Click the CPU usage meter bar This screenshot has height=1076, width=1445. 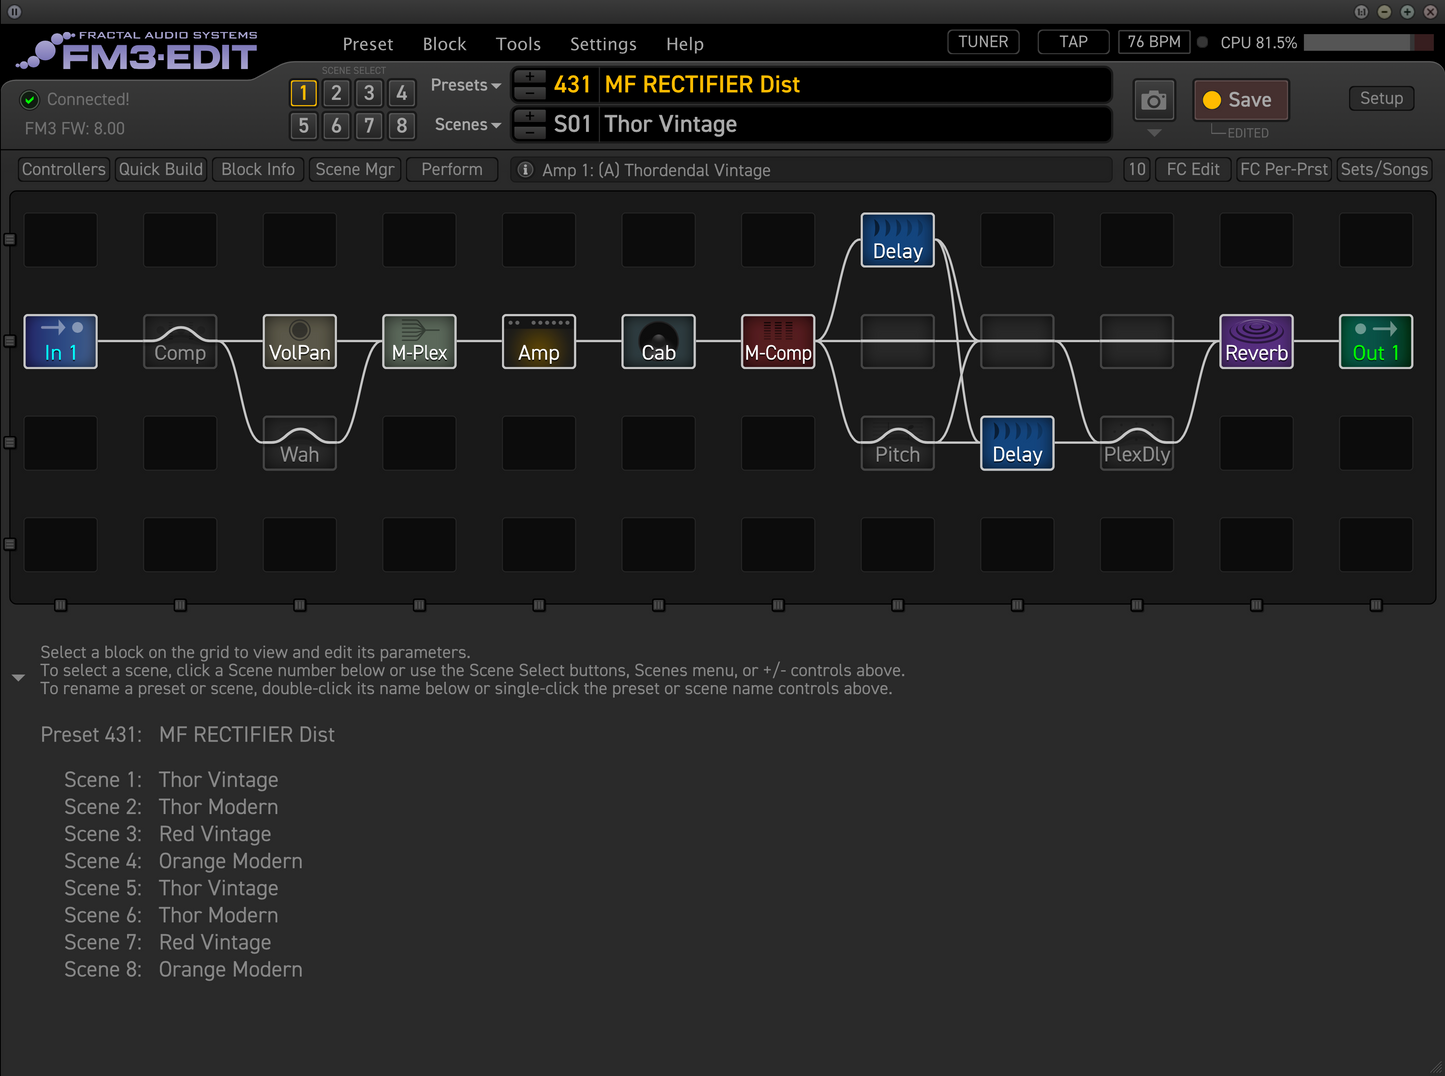(1368, 43)
